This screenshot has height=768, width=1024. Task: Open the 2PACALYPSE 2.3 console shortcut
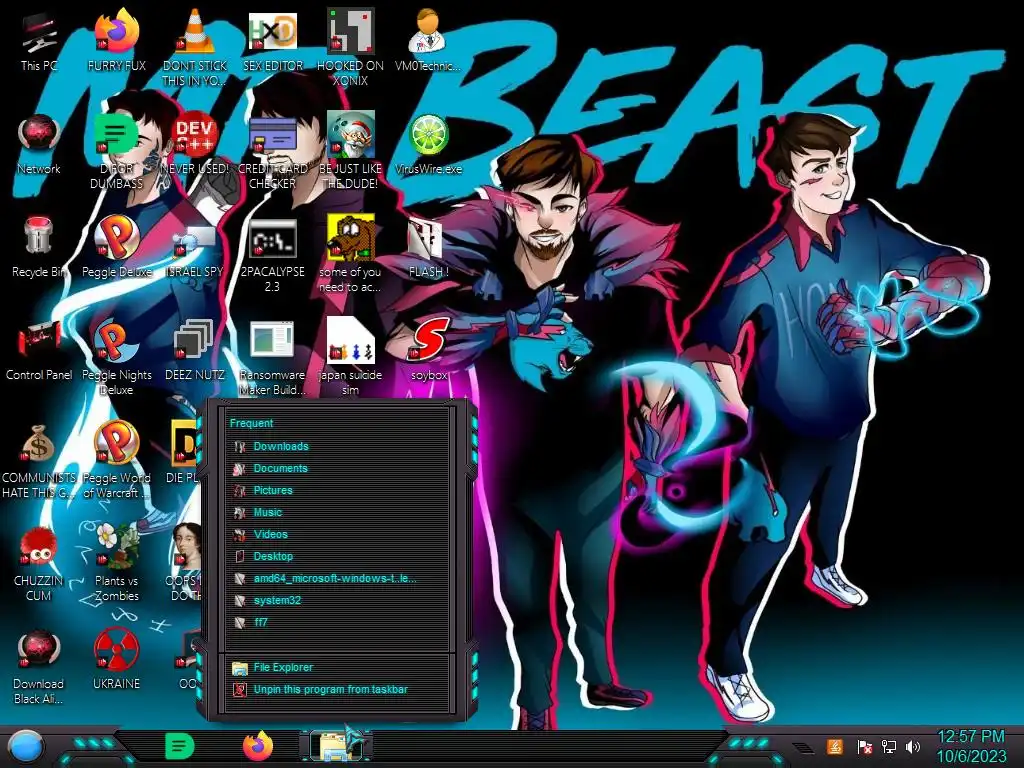point(273,255)
